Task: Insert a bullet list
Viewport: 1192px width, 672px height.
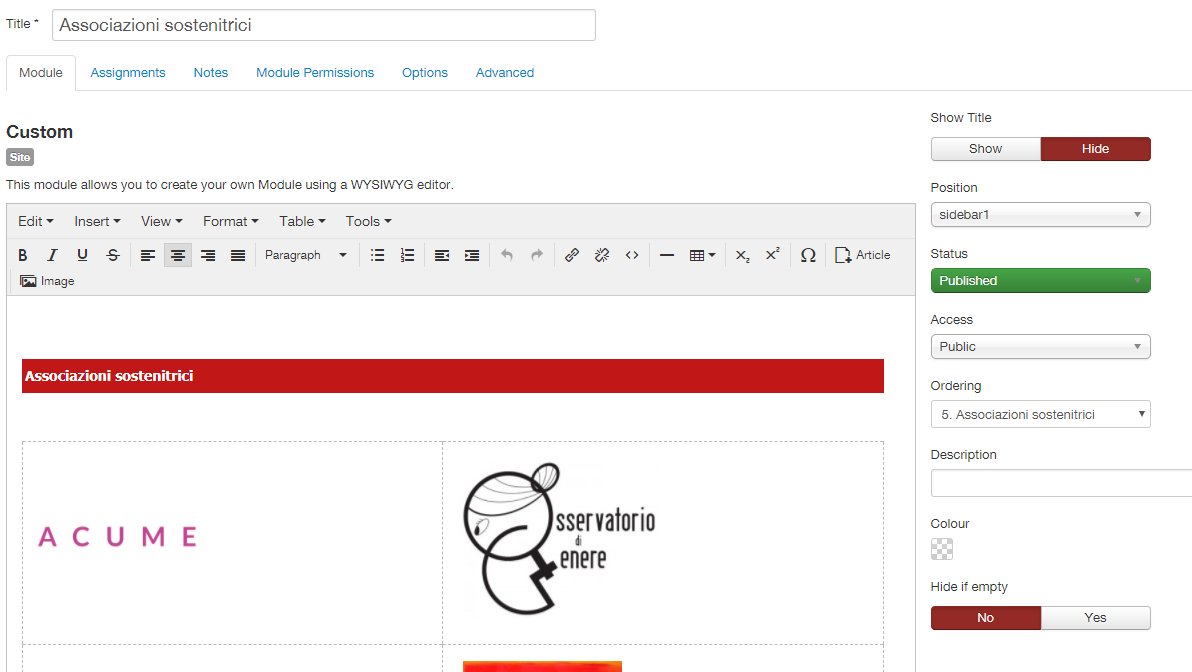Action: pyautogui.click(x=377, y=255)
